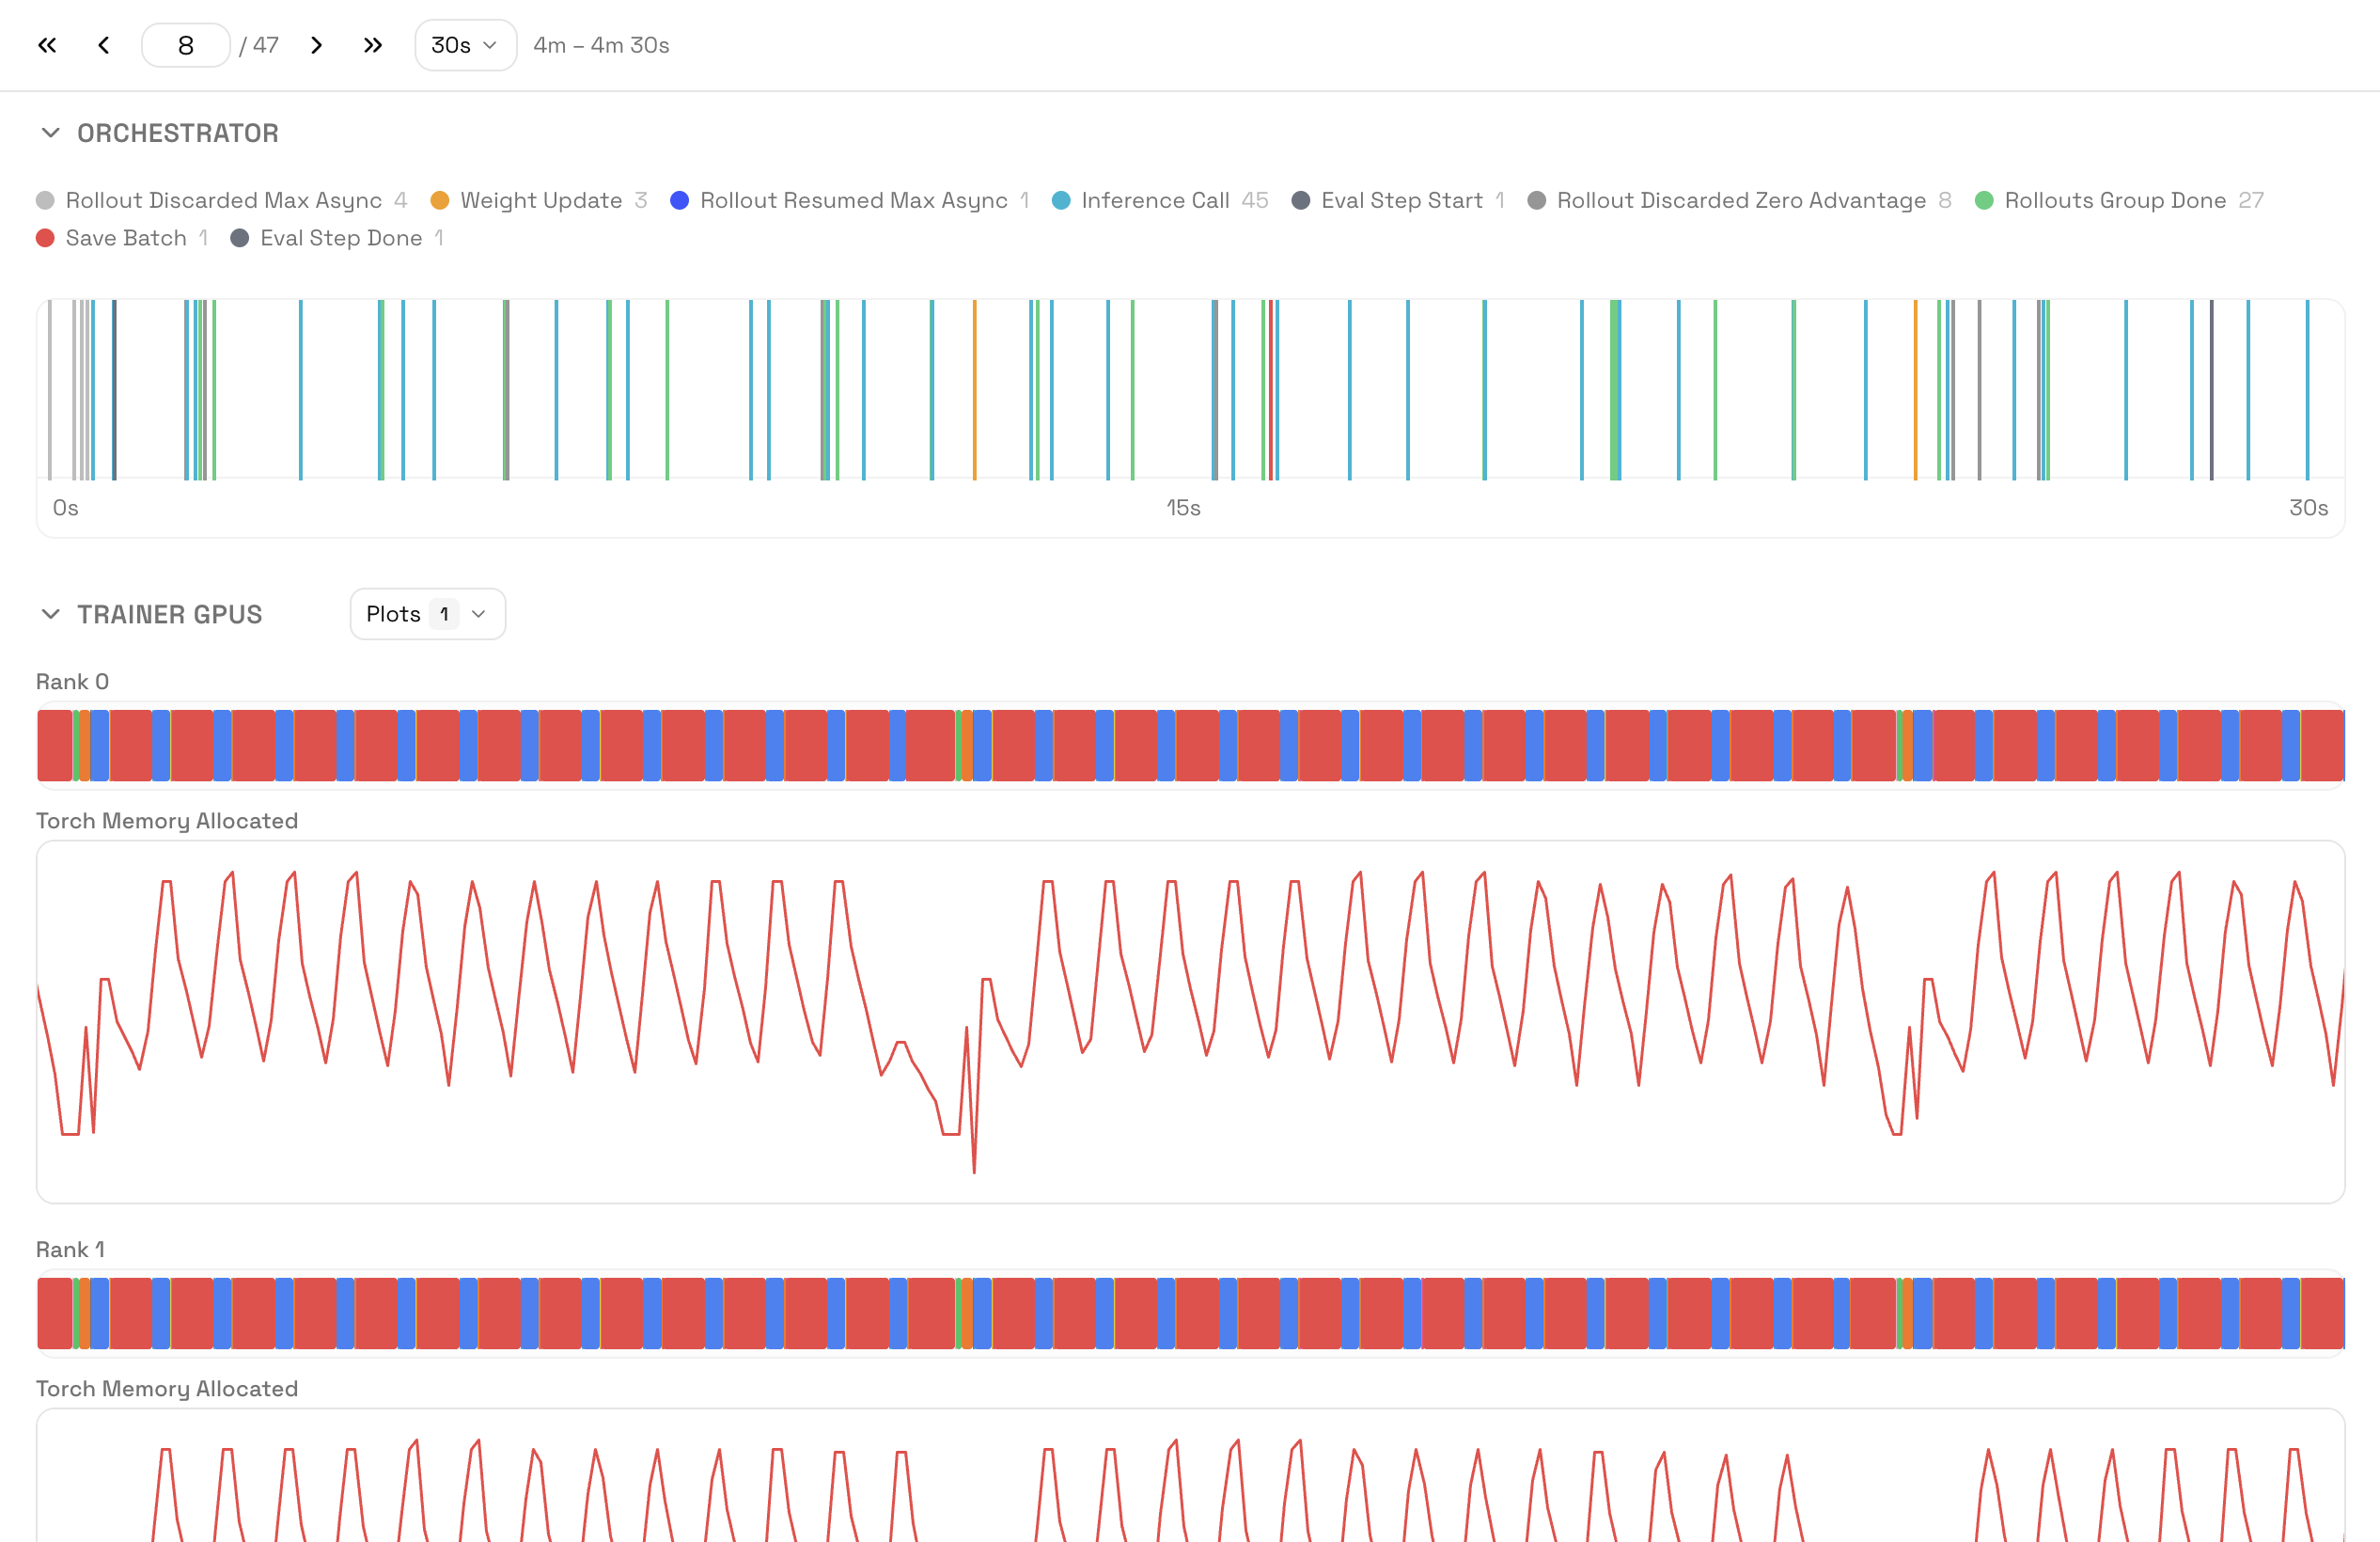Click the Rank 0 Torch Memory Allocated title

167,821
